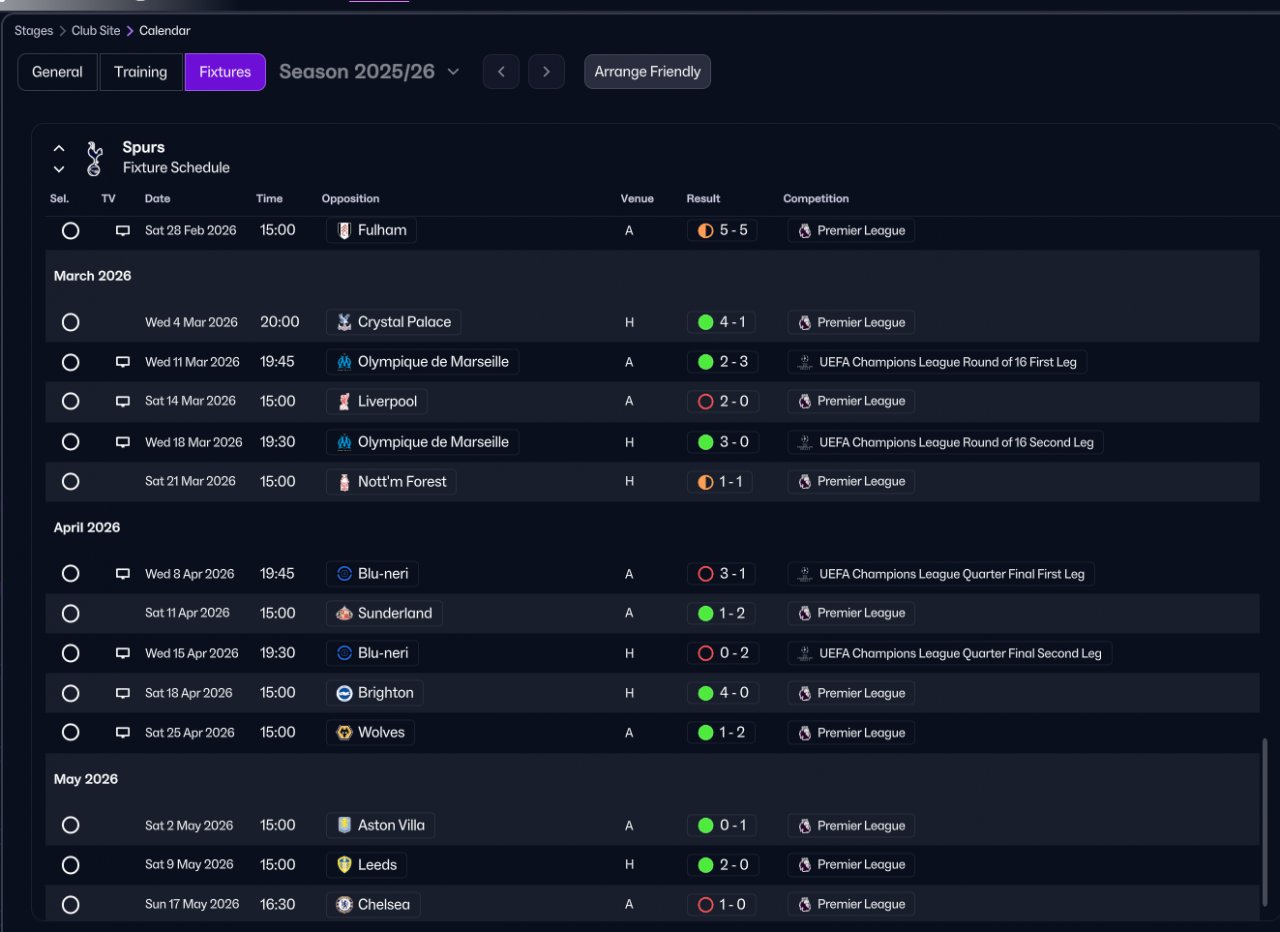Click the Spurs club crest icon
The width and height of the screenshot is (1280, 932).
pos(94,158)
